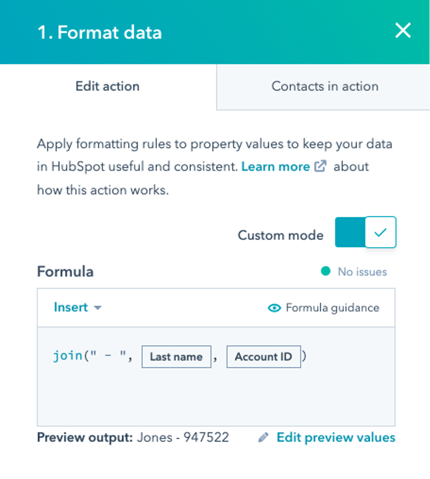Close the Format data panel
This screenshot has width=430, height=479.
[403, 31]
